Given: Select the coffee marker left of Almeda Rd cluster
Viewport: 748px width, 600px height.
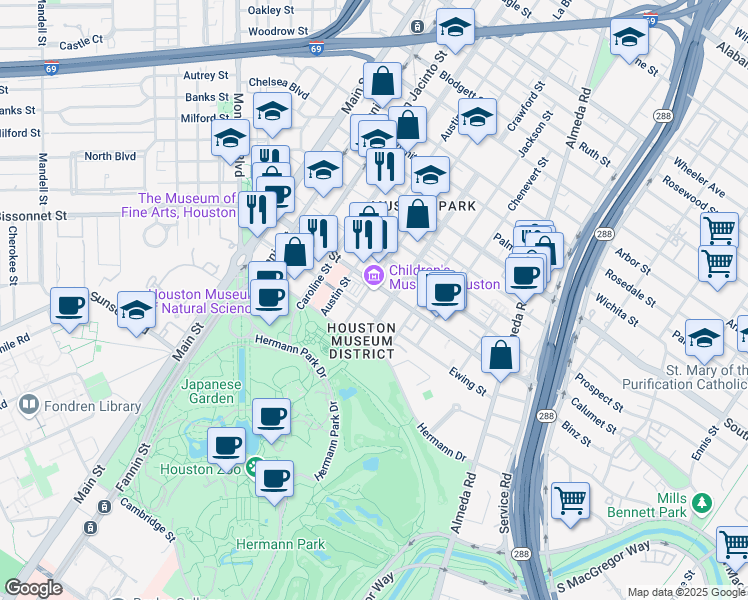Looking at the screenshot, I should click(525, 276).
